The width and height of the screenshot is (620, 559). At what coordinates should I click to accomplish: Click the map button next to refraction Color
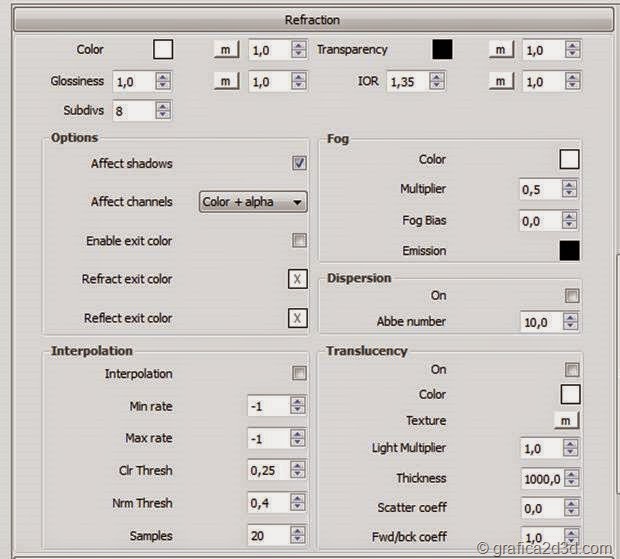[226, 49]
